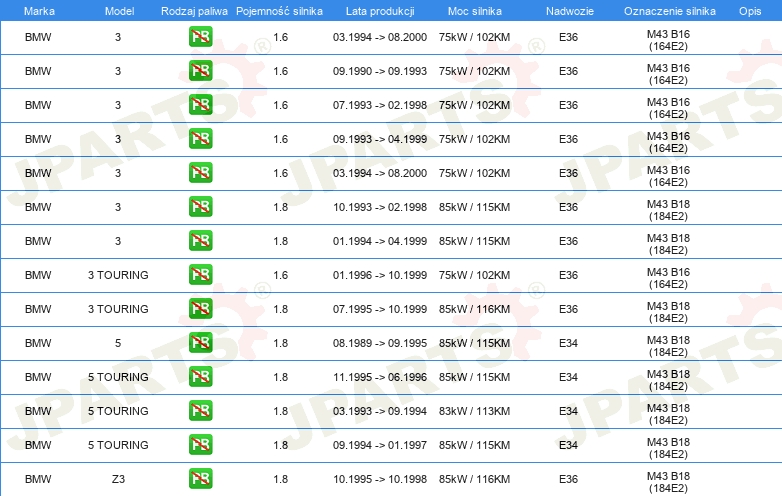Image resolution: width=782 pixels, height=496 pixels.
Task: Click fuel icon in row dated 09.1994 -> 01.1997
Action: click(200, 445)
